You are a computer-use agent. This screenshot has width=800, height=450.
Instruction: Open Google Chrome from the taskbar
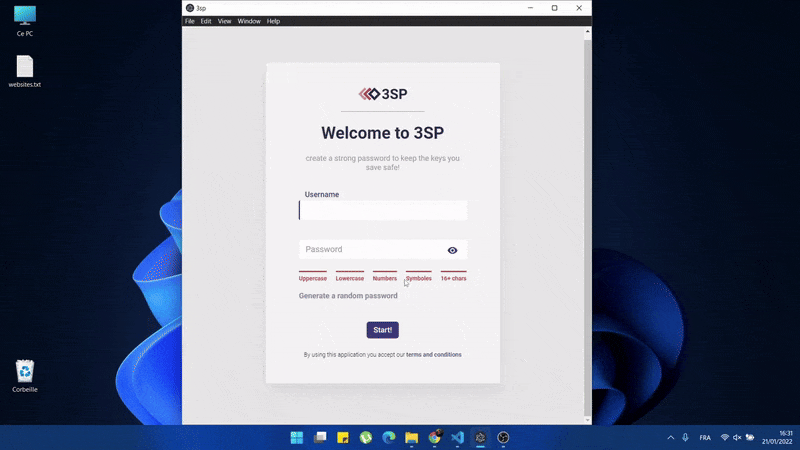coord(435,438)
